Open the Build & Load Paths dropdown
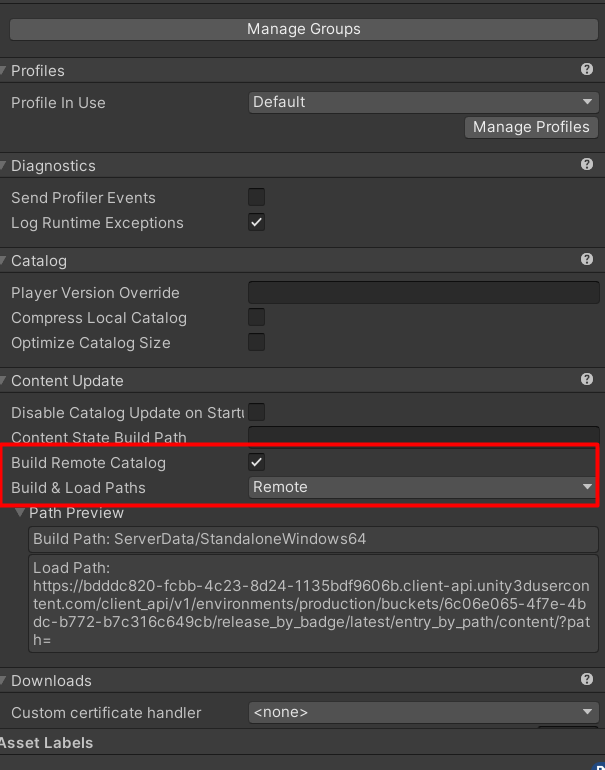The height and width of the screenshot is (770, 605). [423, 487]
